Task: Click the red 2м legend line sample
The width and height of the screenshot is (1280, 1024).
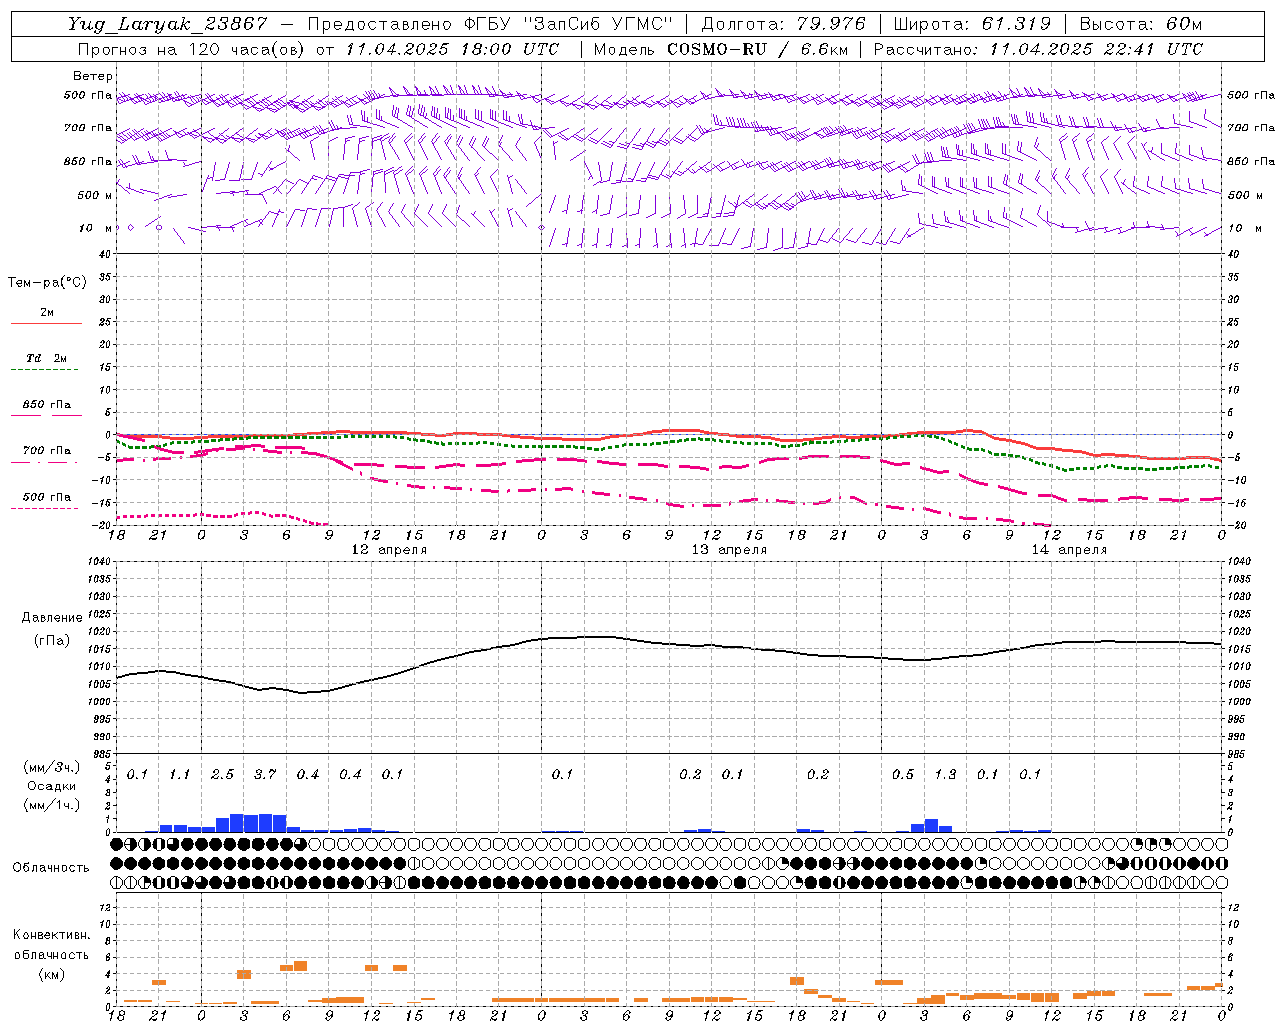Action: [46, 324]
